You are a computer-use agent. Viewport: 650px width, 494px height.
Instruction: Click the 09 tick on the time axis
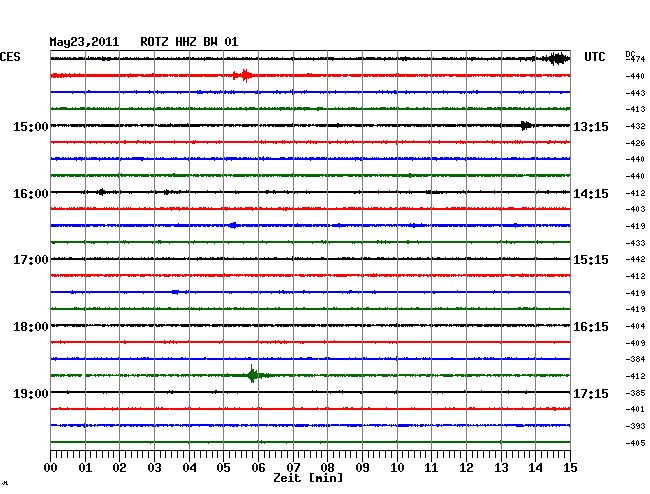(362, 468)
